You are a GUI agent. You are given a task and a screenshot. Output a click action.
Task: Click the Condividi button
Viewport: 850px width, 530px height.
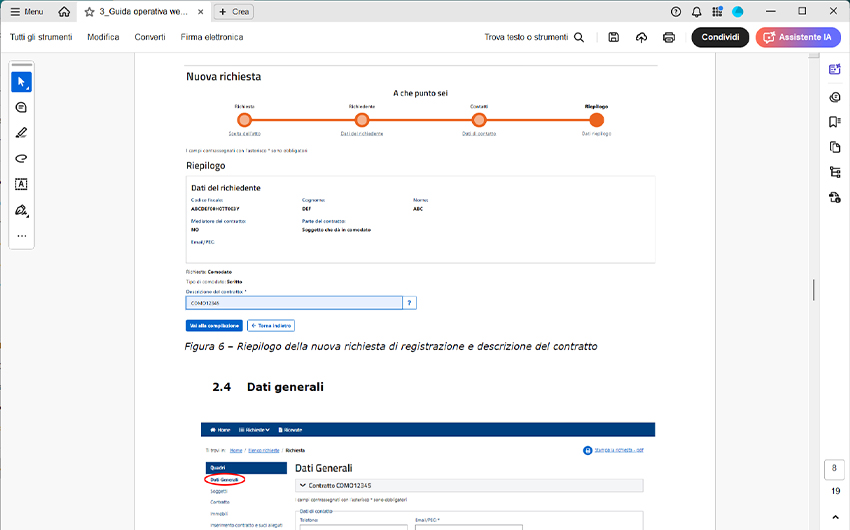tap(720, 37)
